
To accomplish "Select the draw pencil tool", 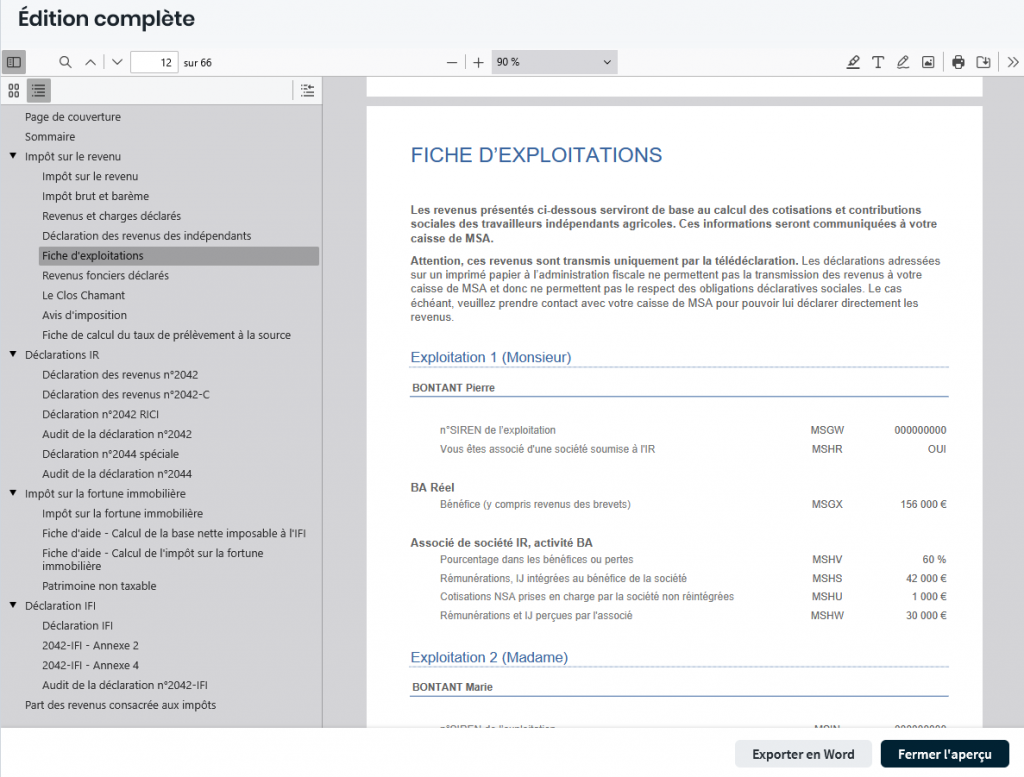I will coord(903,62).
